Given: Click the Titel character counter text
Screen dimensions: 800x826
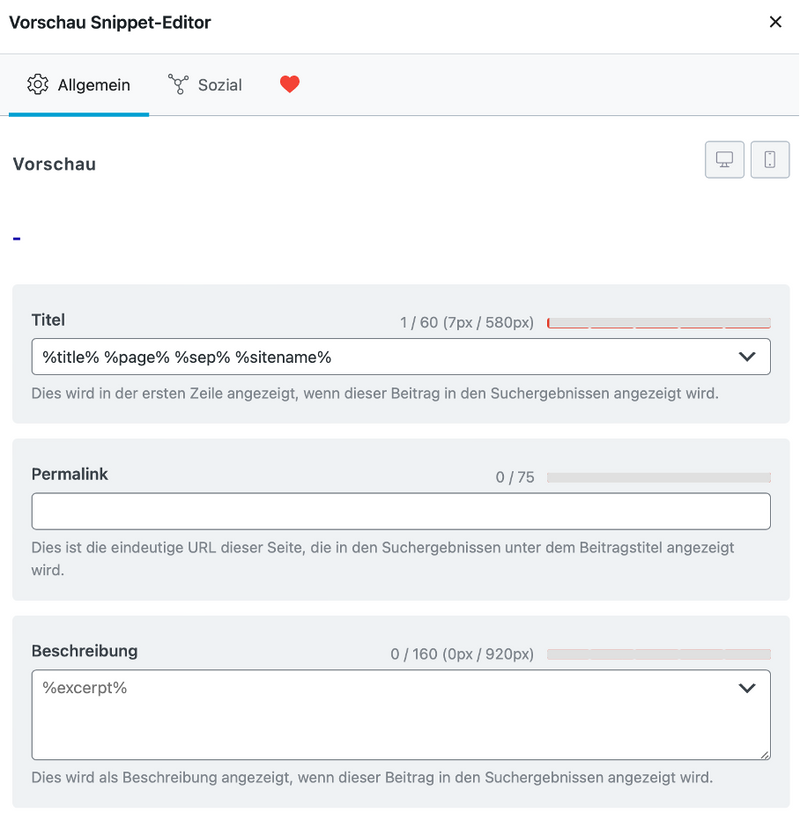Looking at the screenshot, I should click(467, 322).
